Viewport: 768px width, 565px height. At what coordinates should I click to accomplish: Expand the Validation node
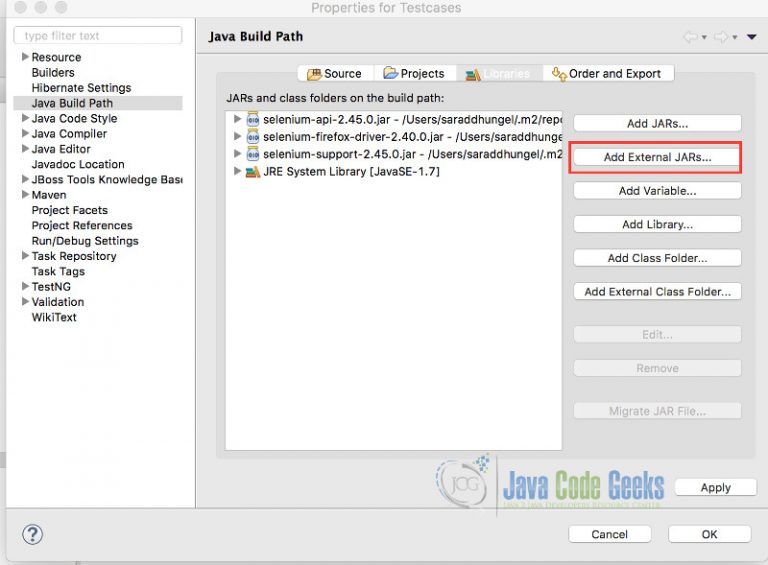pos(25,302)
